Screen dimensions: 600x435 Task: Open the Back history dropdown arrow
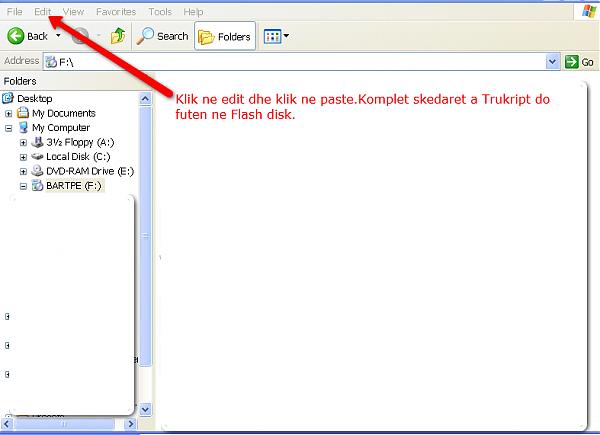pos(58,36)
